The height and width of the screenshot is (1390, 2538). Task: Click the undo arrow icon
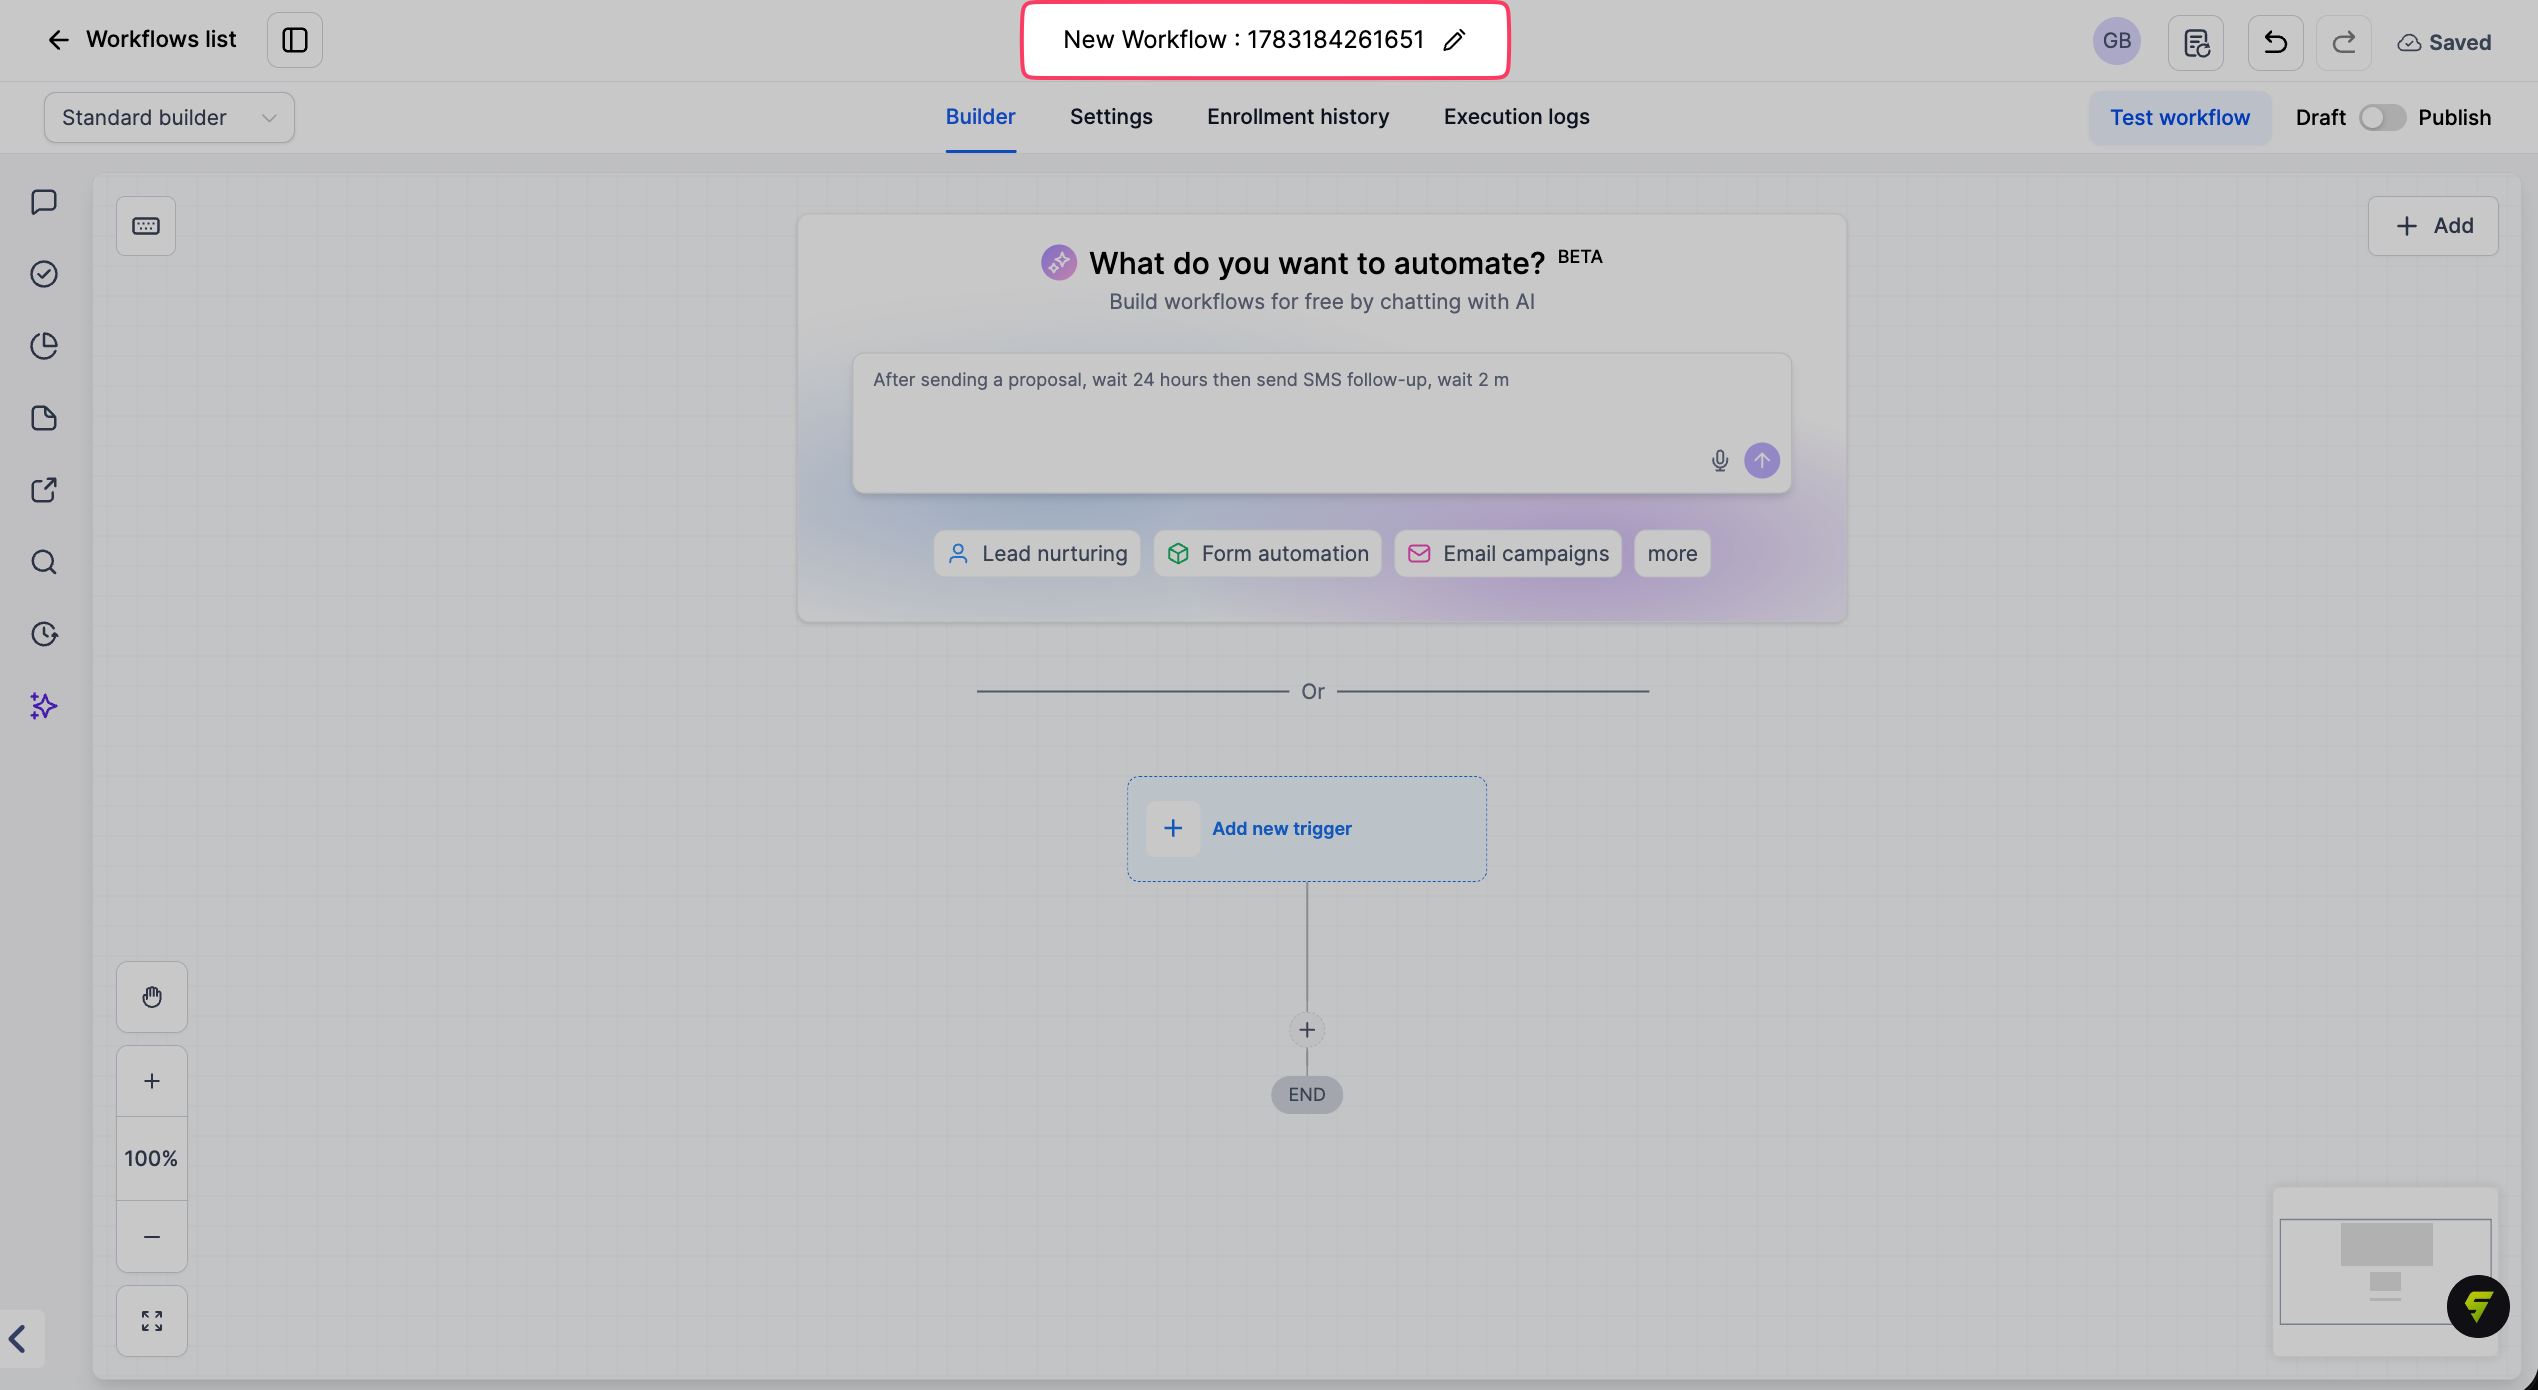click(x=2275, y=43)
